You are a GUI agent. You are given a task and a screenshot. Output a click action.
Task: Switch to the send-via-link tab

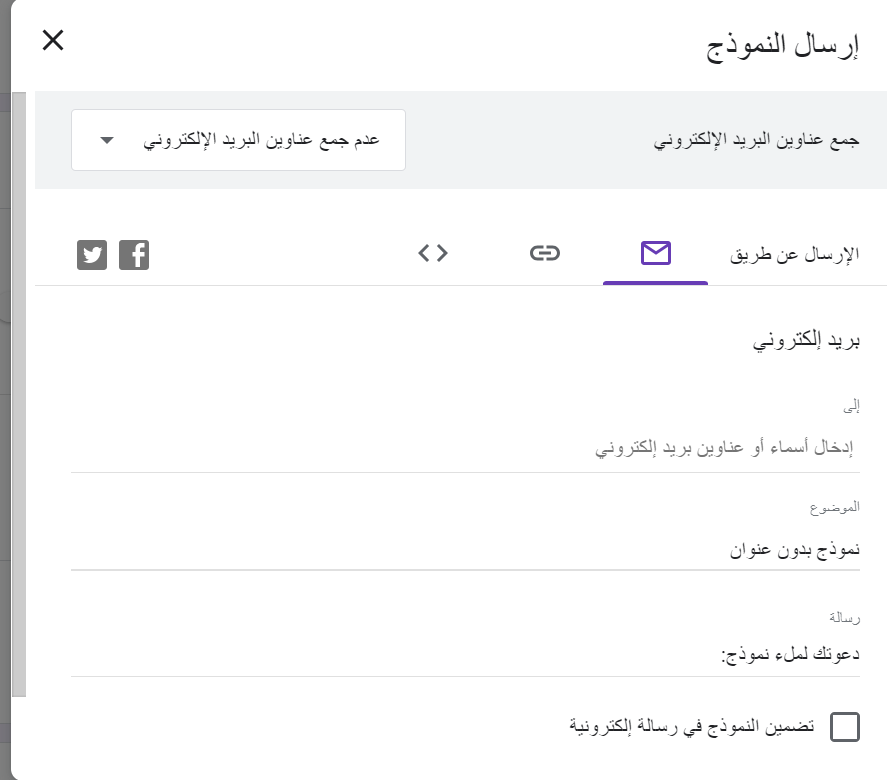544,253
